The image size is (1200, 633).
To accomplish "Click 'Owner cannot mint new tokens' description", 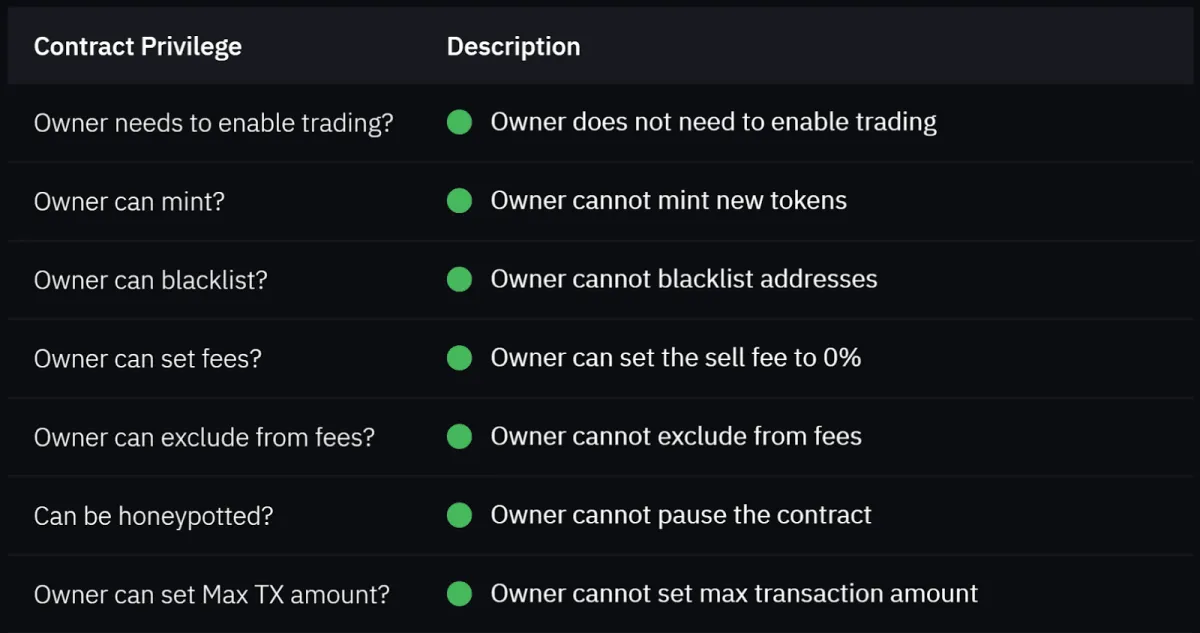I will 668,201.
